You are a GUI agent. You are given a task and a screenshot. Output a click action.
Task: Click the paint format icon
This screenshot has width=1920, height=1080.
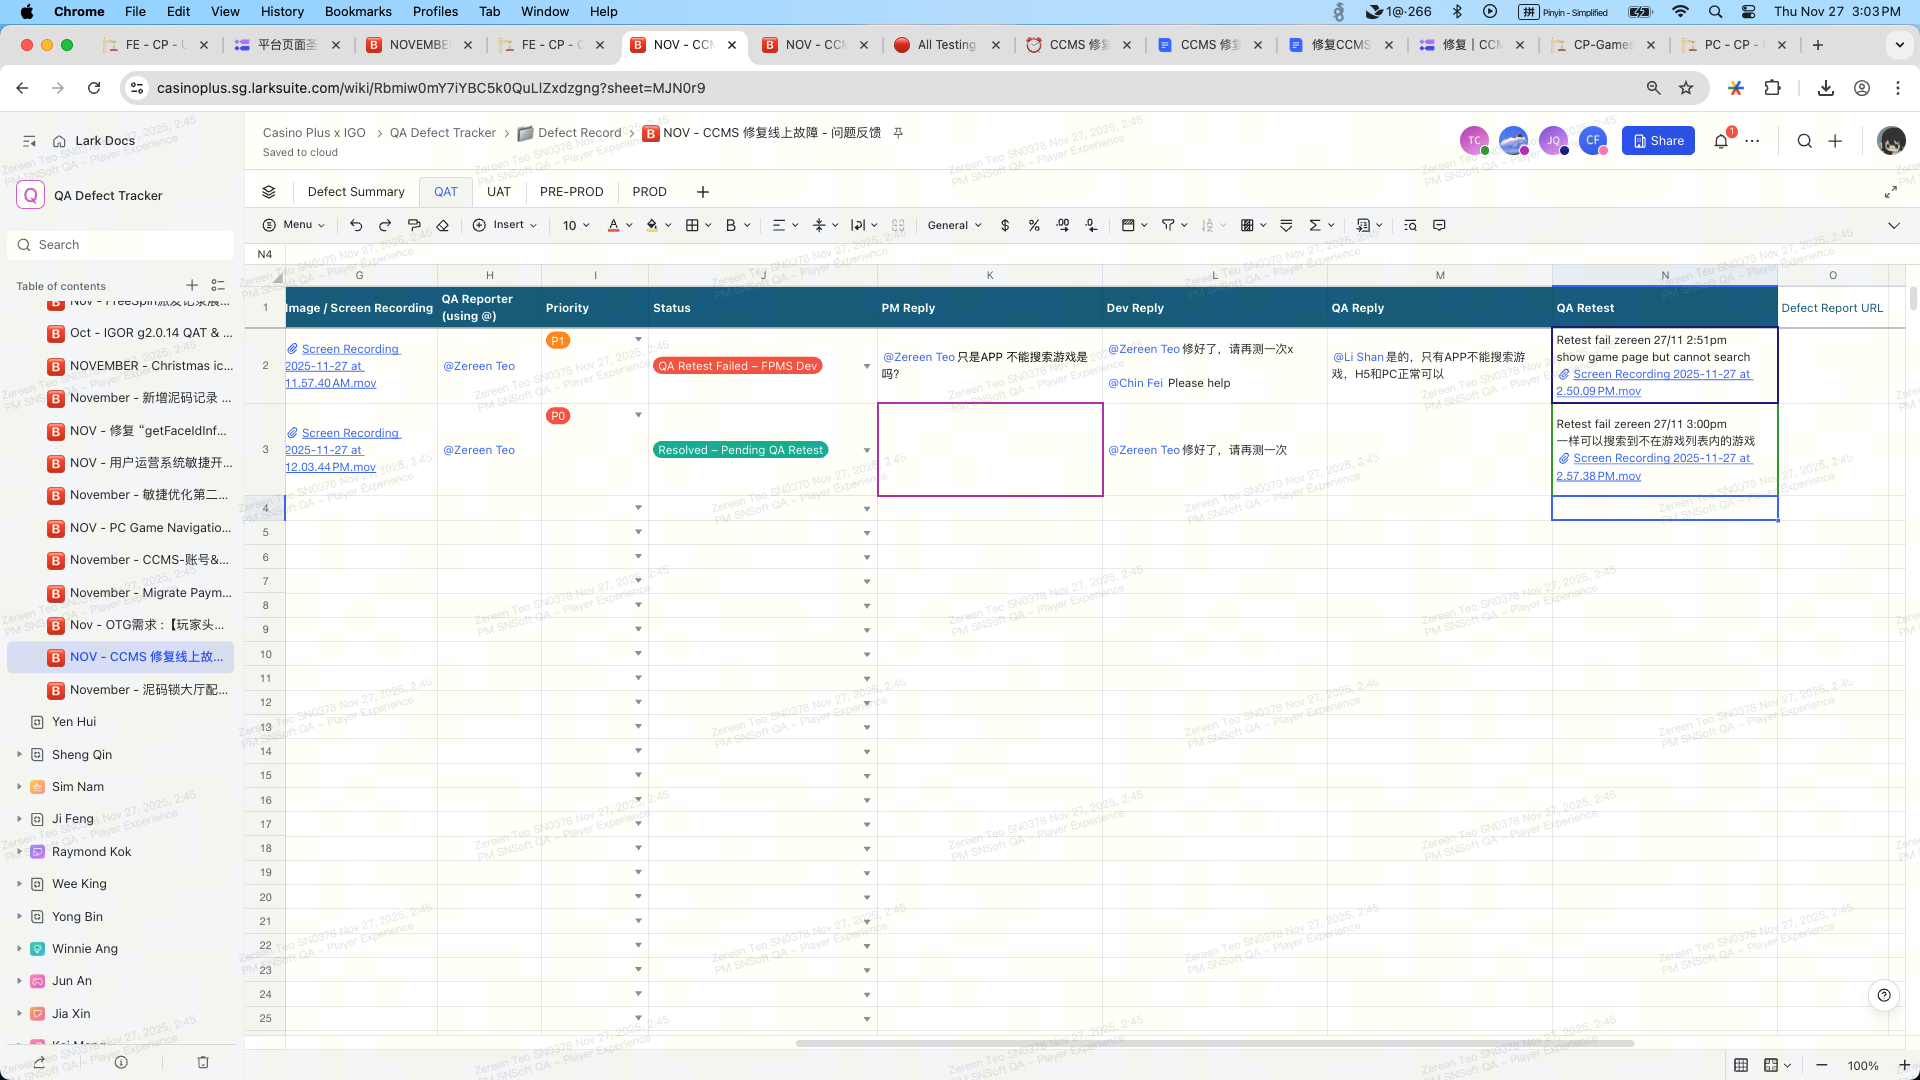point(414,225)
